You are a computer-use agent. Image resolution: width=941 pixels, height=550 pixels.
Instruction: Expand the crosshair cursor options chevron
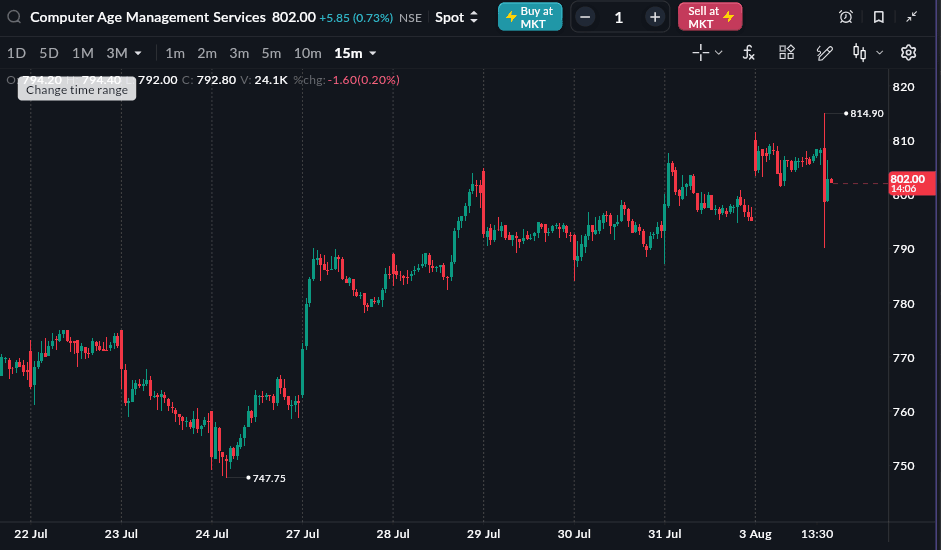[x=718, y=53]
